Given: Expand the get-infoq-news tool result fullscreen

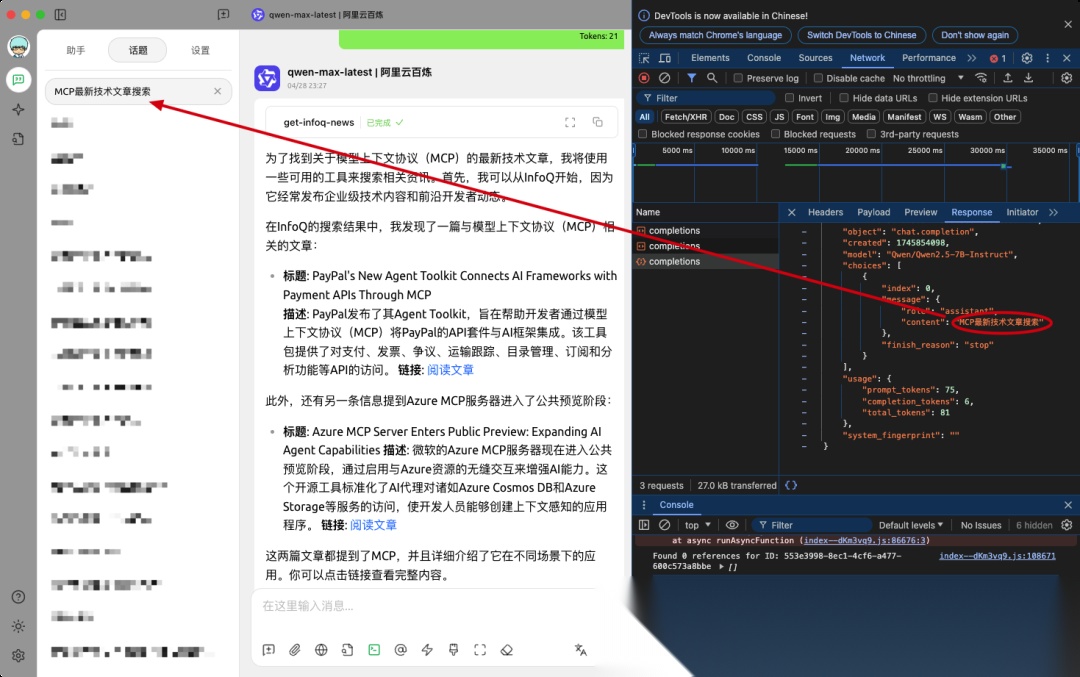Looking at the screenshot, I should coord(570,123).
